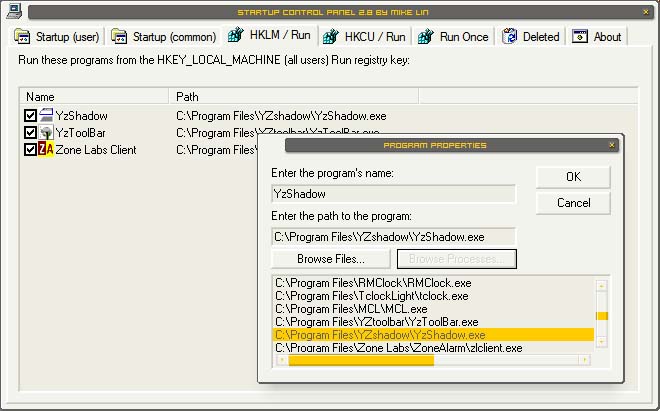Uncheck the YzToolBar startup entry
This screenshot has width=660, height=411.
click(x=30, y=133)
